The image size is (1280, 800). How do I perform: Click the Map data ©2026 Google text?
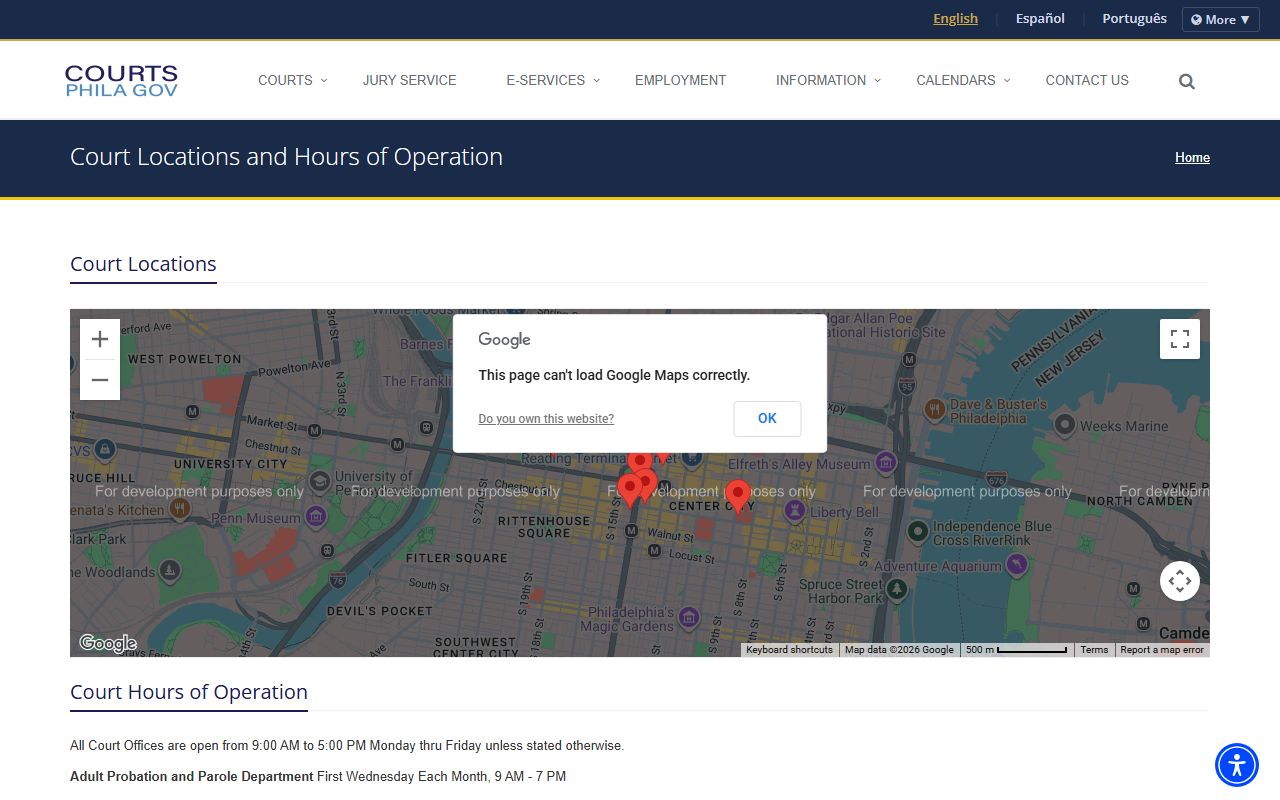pyautogui.click(x=899, y=650)
